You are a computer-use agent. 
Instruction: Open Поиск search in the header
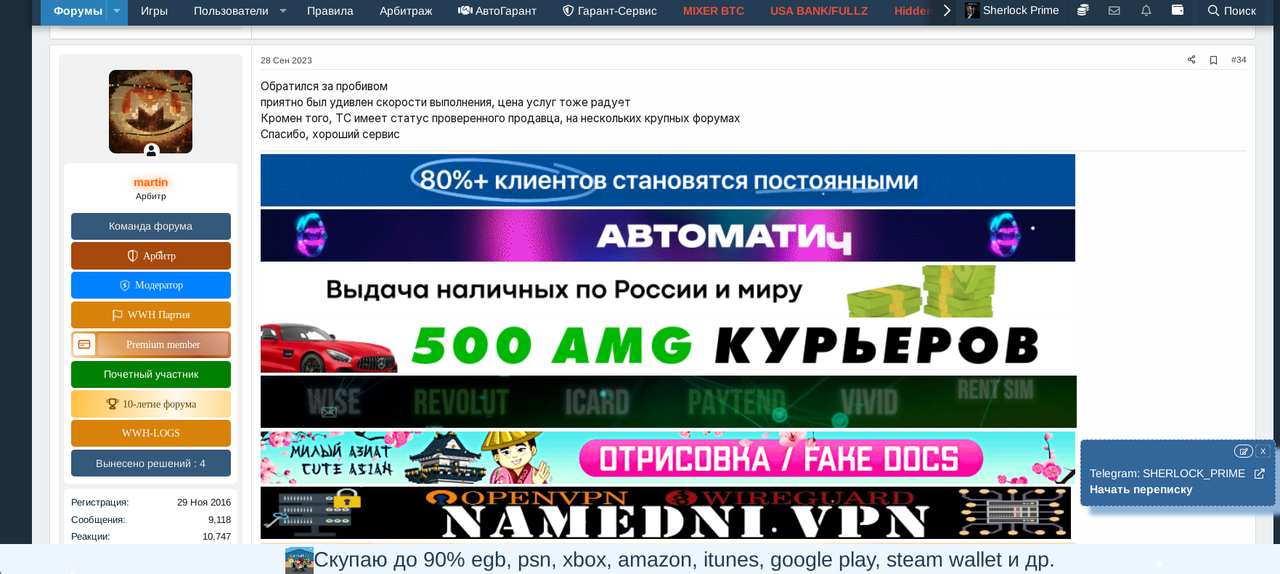tap(1231, 11)
